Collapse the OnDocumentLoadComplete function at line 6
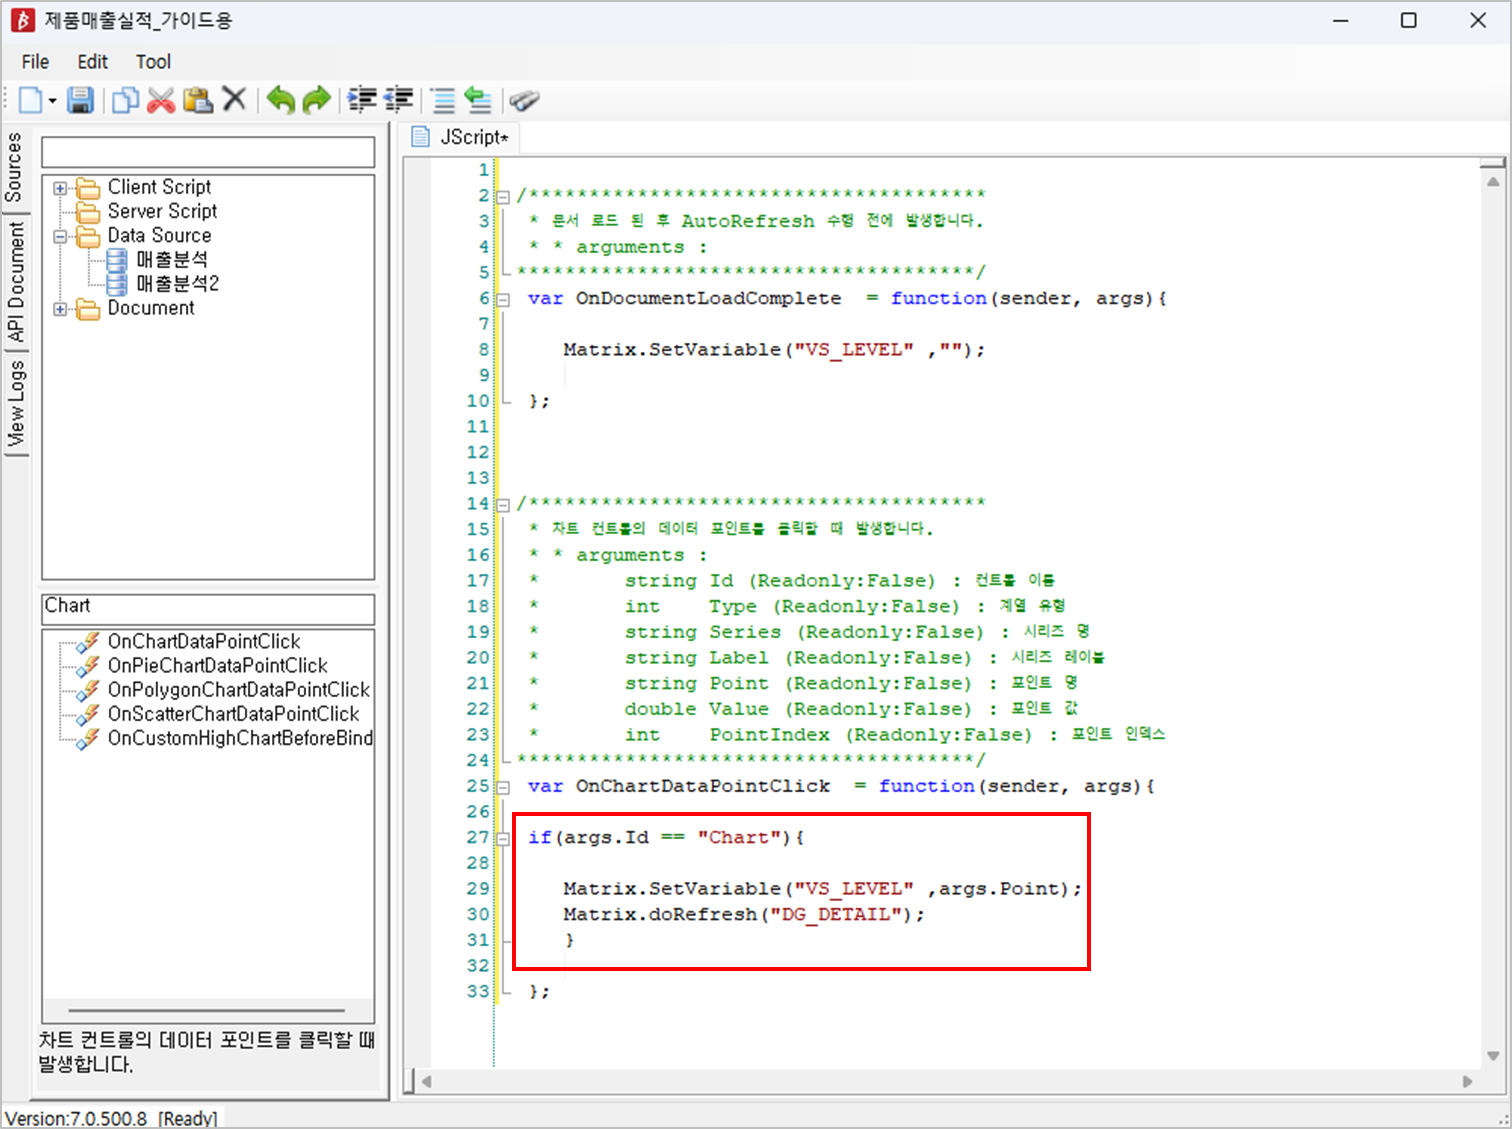 pyautogui.click(x=503, y=299)
